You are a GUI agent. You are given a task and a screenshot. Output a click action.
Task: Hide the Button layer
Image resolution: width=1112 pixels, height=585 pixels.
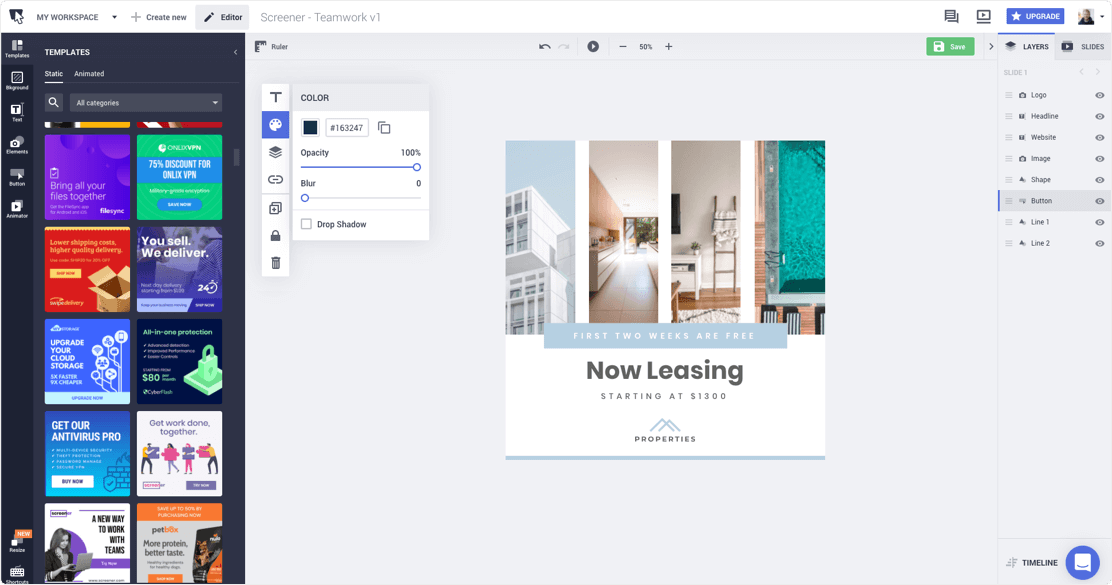click(x=1099, y=201)
